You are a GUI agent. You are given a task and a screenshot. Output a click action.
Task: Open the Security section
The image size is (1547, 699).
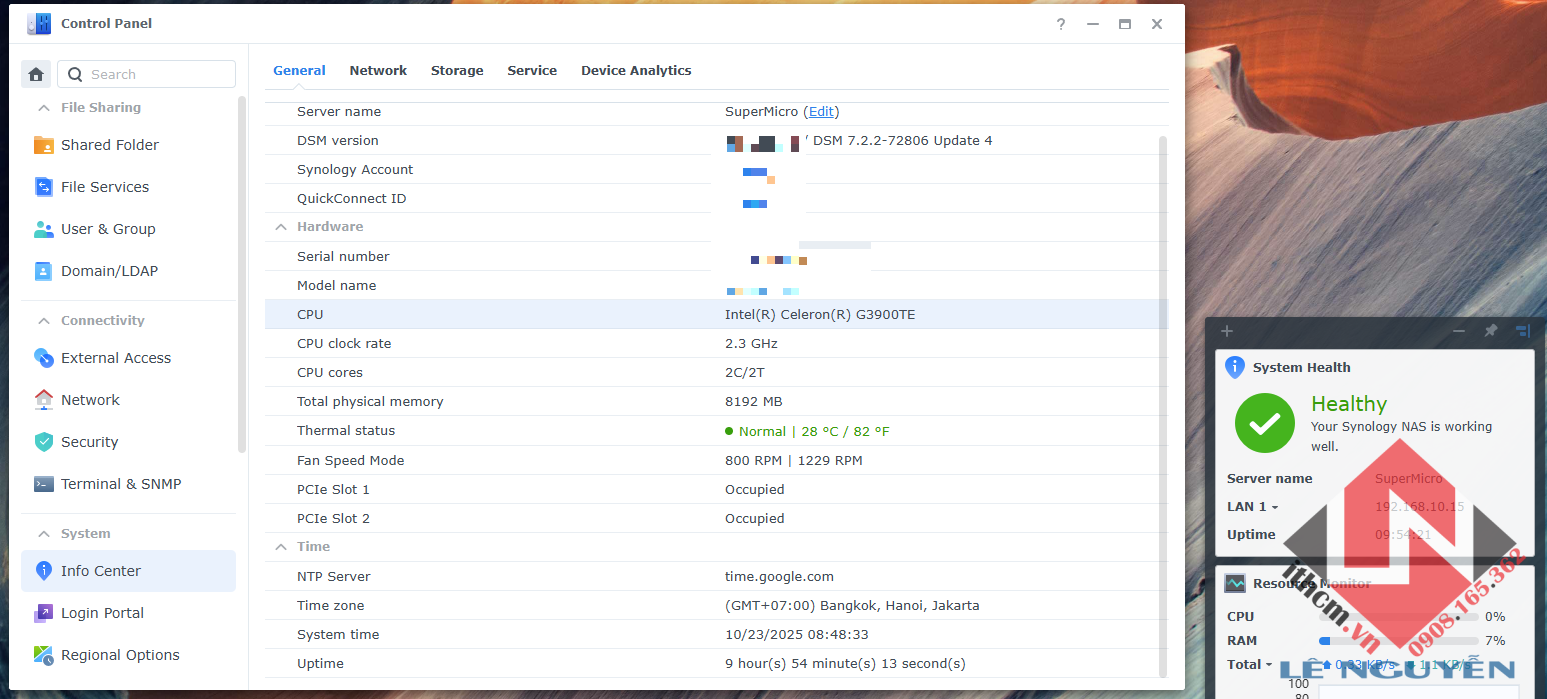(89, 442)
